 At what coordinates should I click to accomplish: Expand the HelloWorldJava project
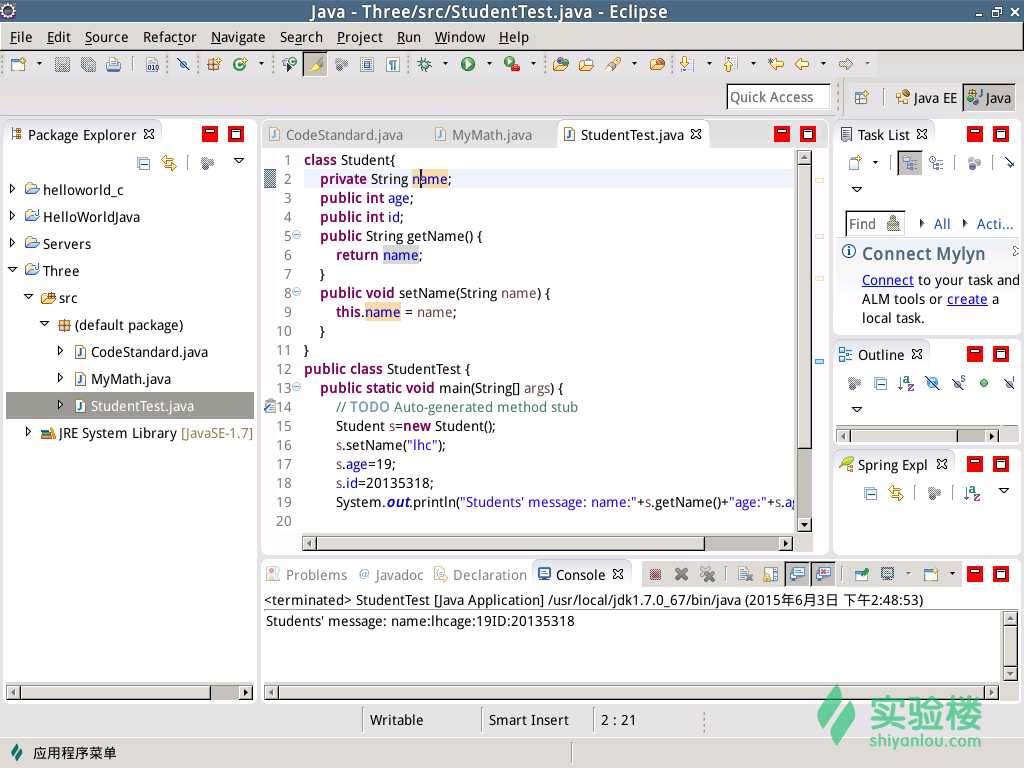pos(12,216)
